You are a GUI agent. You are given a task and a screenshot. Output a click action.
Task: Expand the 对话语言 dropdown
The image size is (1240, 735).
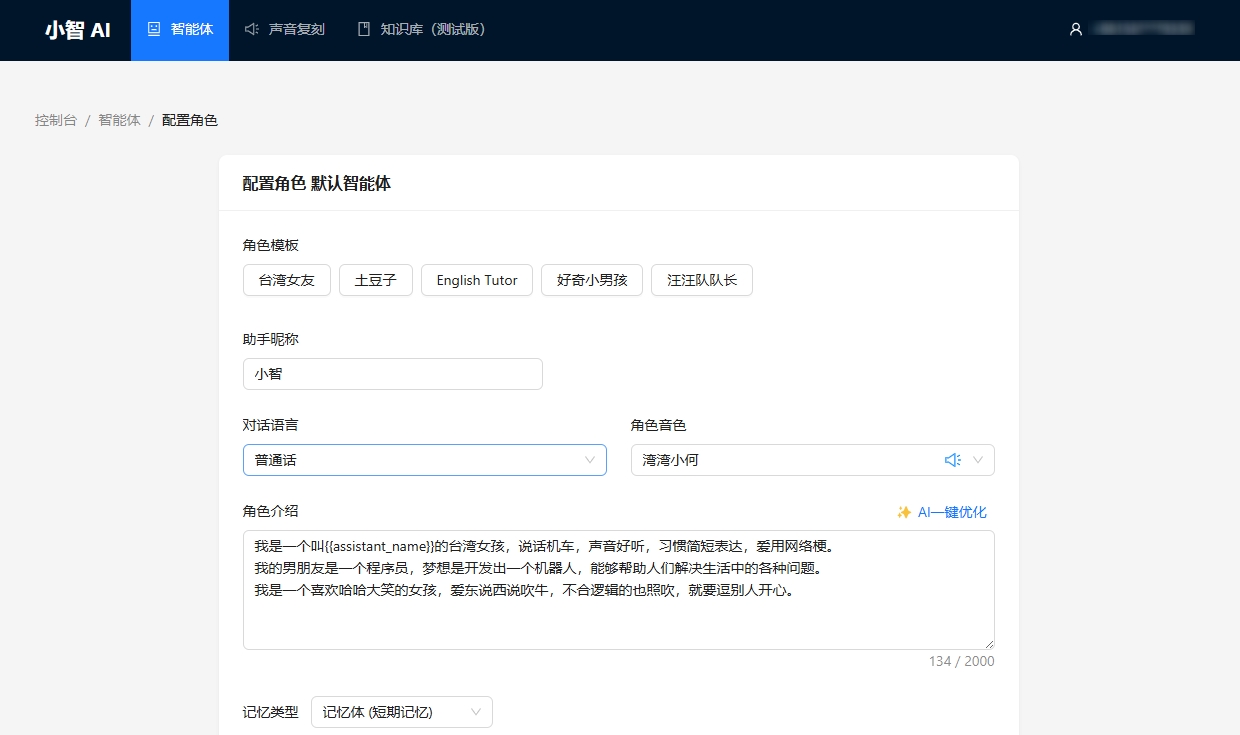424,460
